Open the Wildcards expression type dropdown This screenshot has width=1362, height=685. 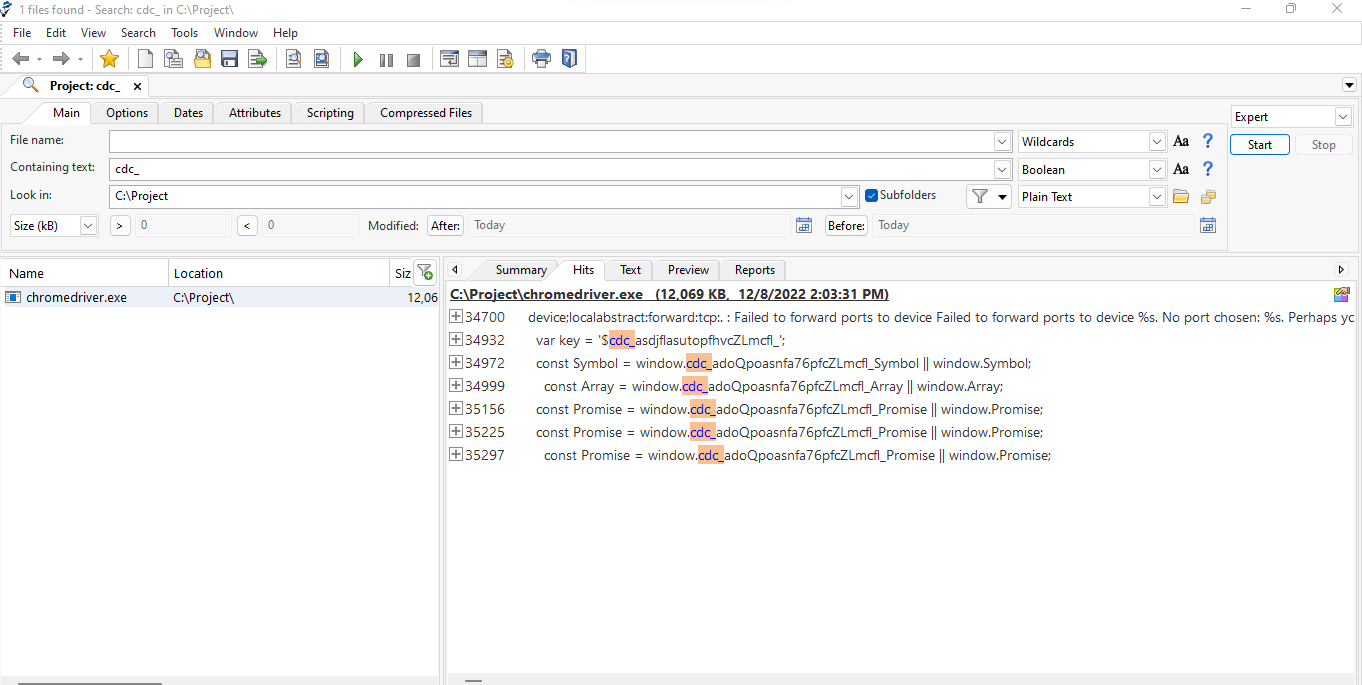1157,142
